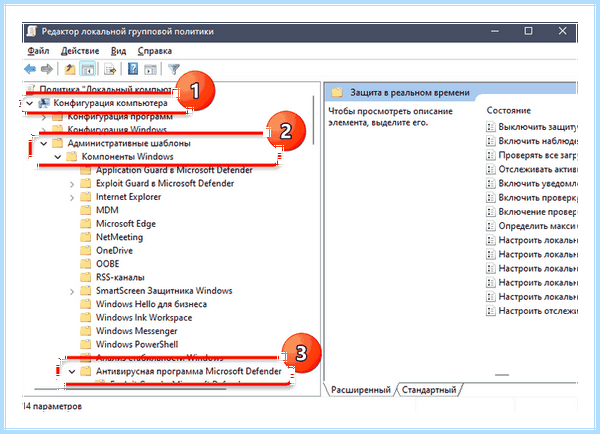Click the Forward arrow toolbar icon
The image size is (600, 434).
click(47, 69)
